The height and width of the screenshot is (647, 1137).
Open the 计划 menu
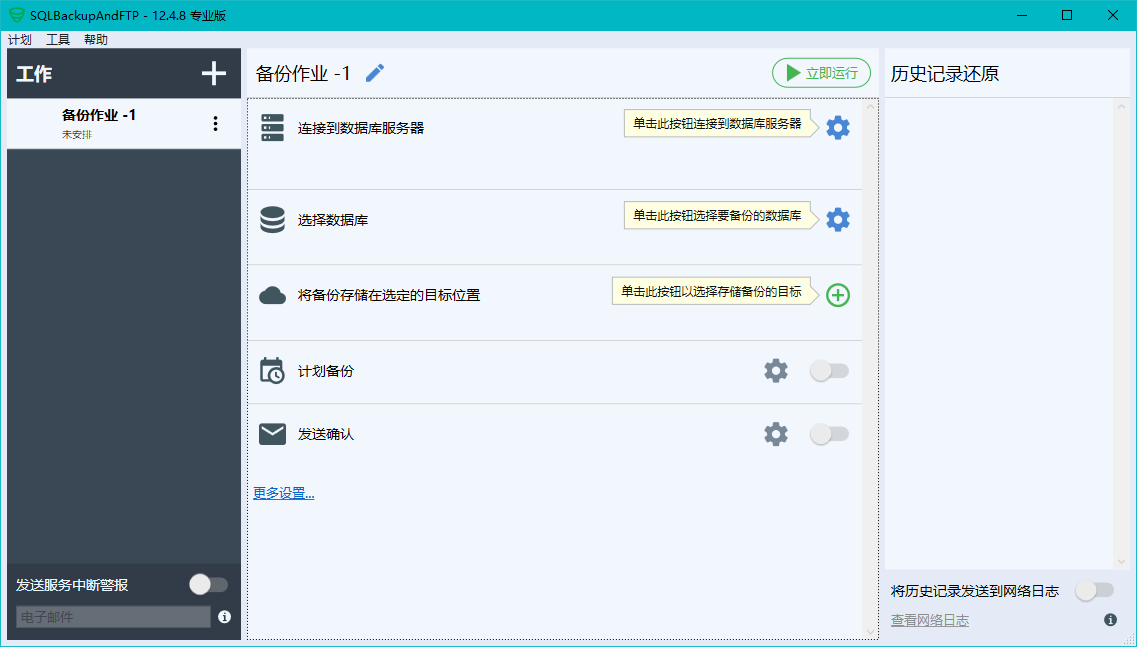pyautogui.click(x=20, y=39)
